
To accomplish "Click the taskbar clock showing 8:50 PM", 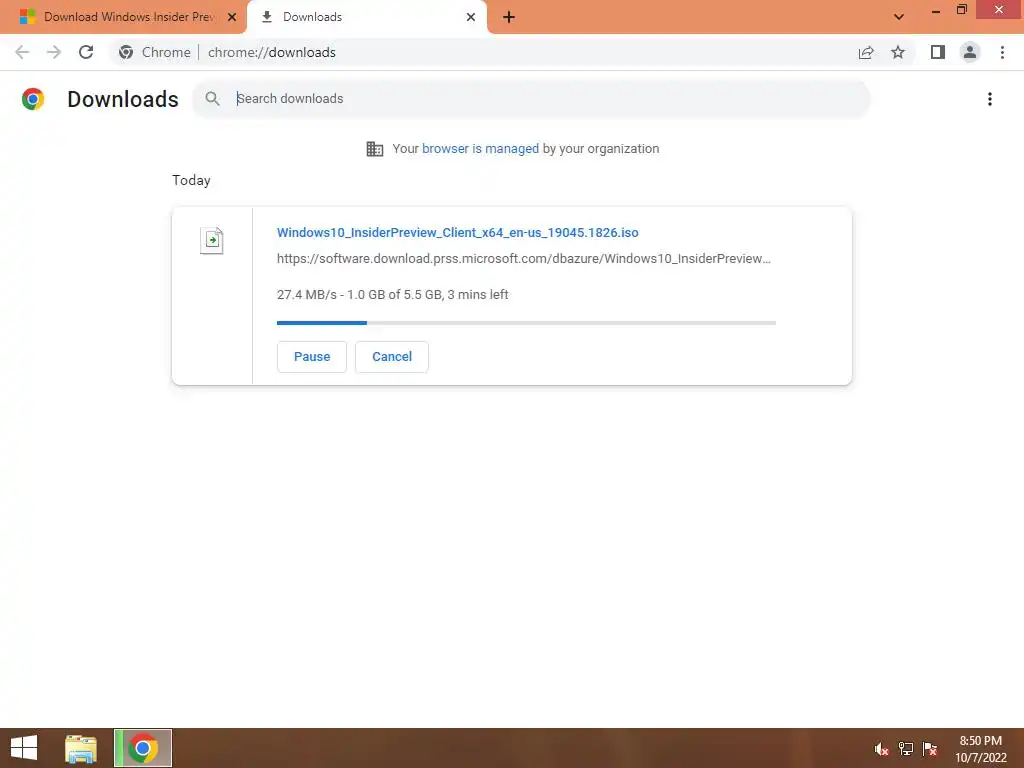I will [x=980, y=749].
